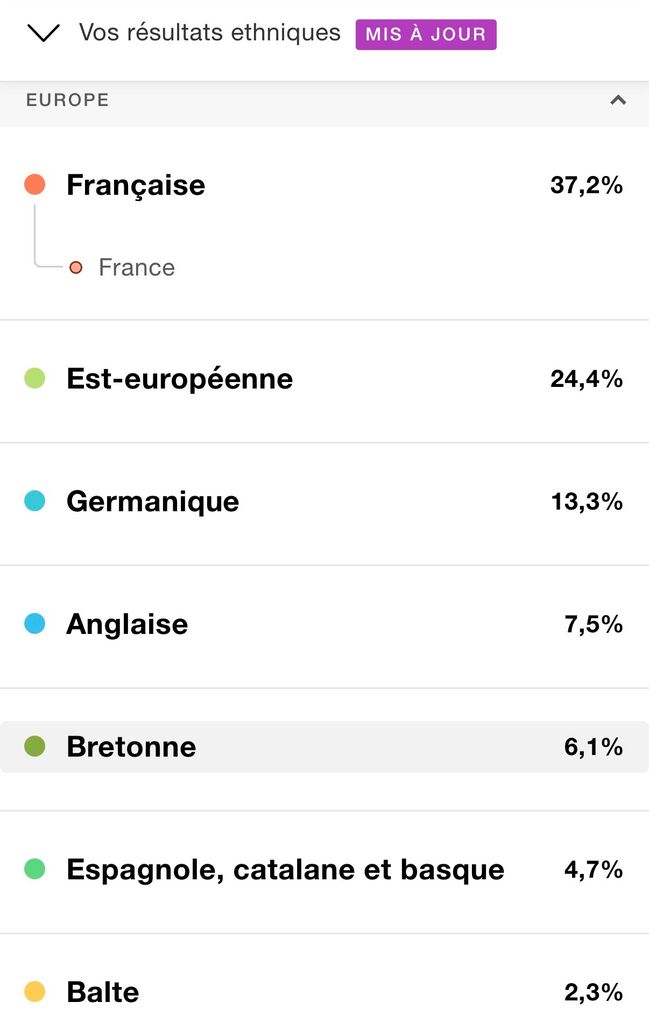Image resolution: width=649 pixels, height=1024 pixels.
Task: Click the MIS À JOUR badge
Action: [x=426, y=34]
